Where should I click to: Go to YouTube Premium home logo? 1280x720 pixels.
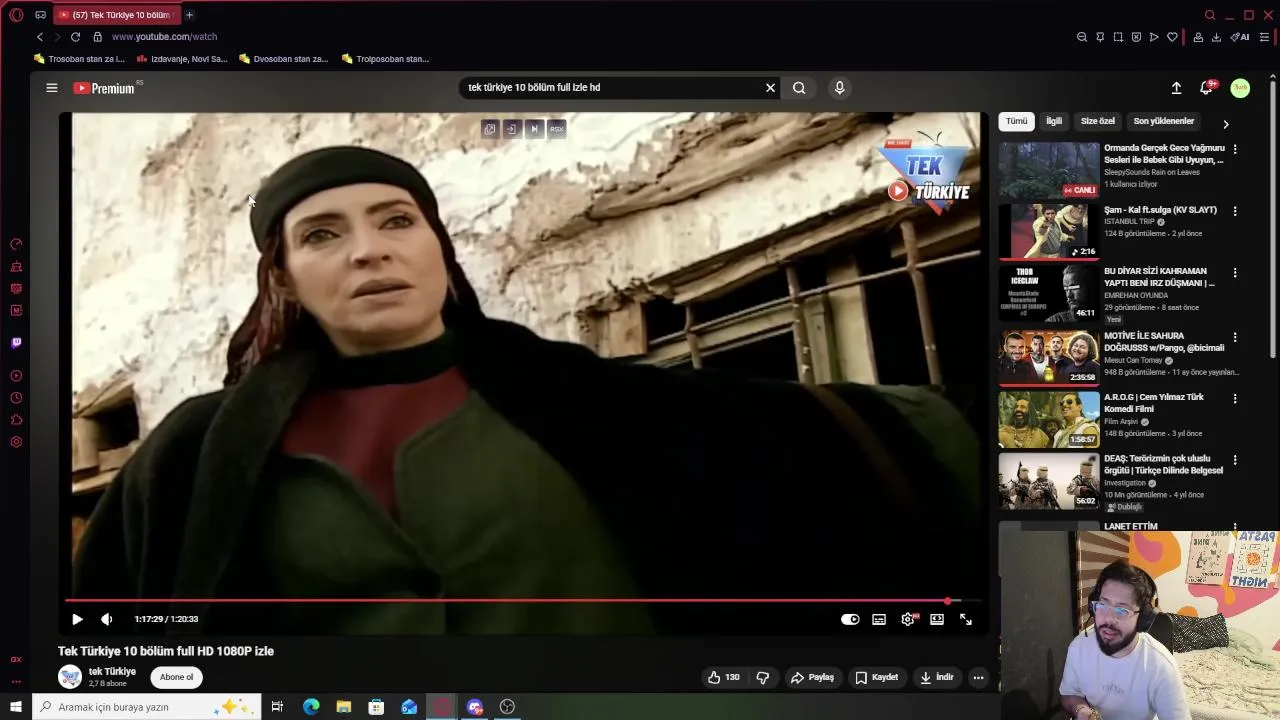pyautogui.click(x=104, y=88)
